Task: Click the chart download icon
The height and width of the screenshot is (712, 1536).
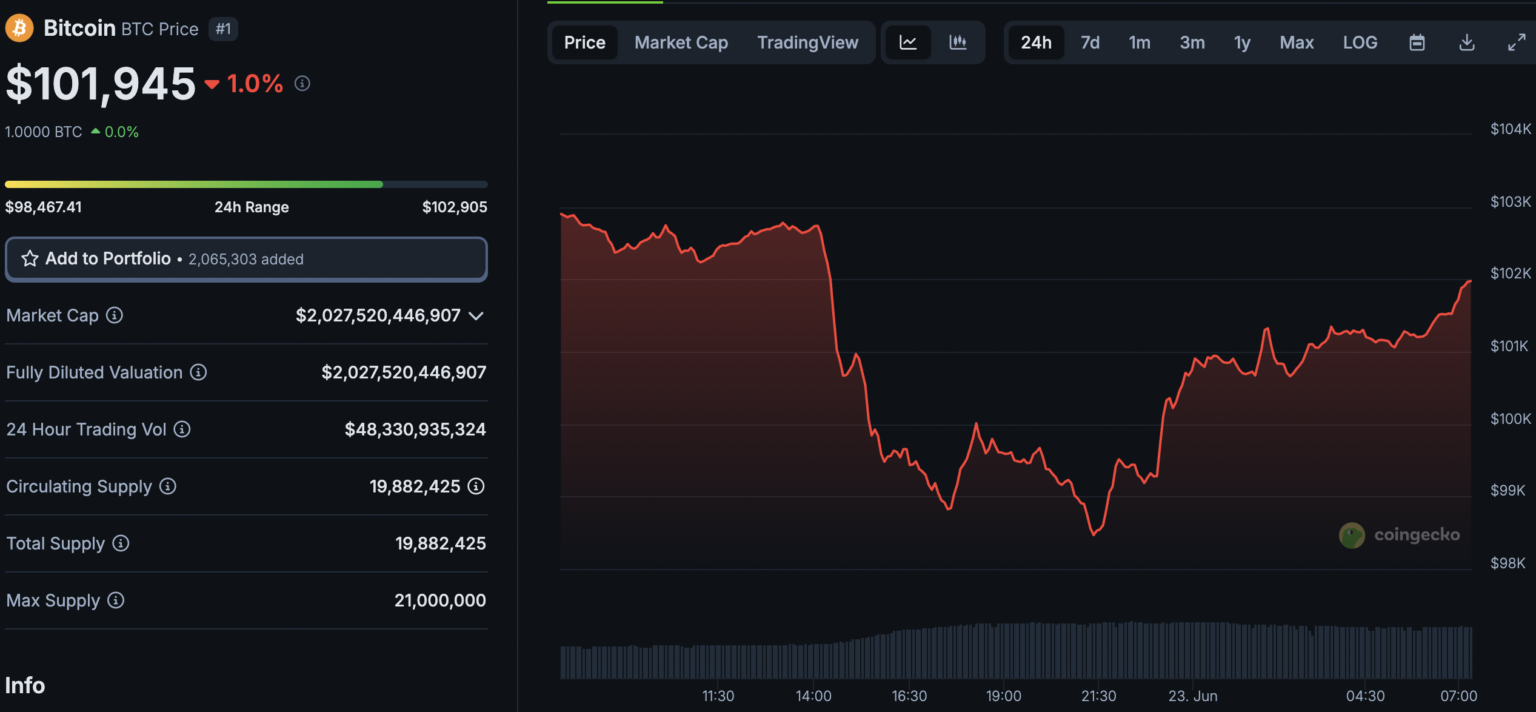Action: point(1466,42)
